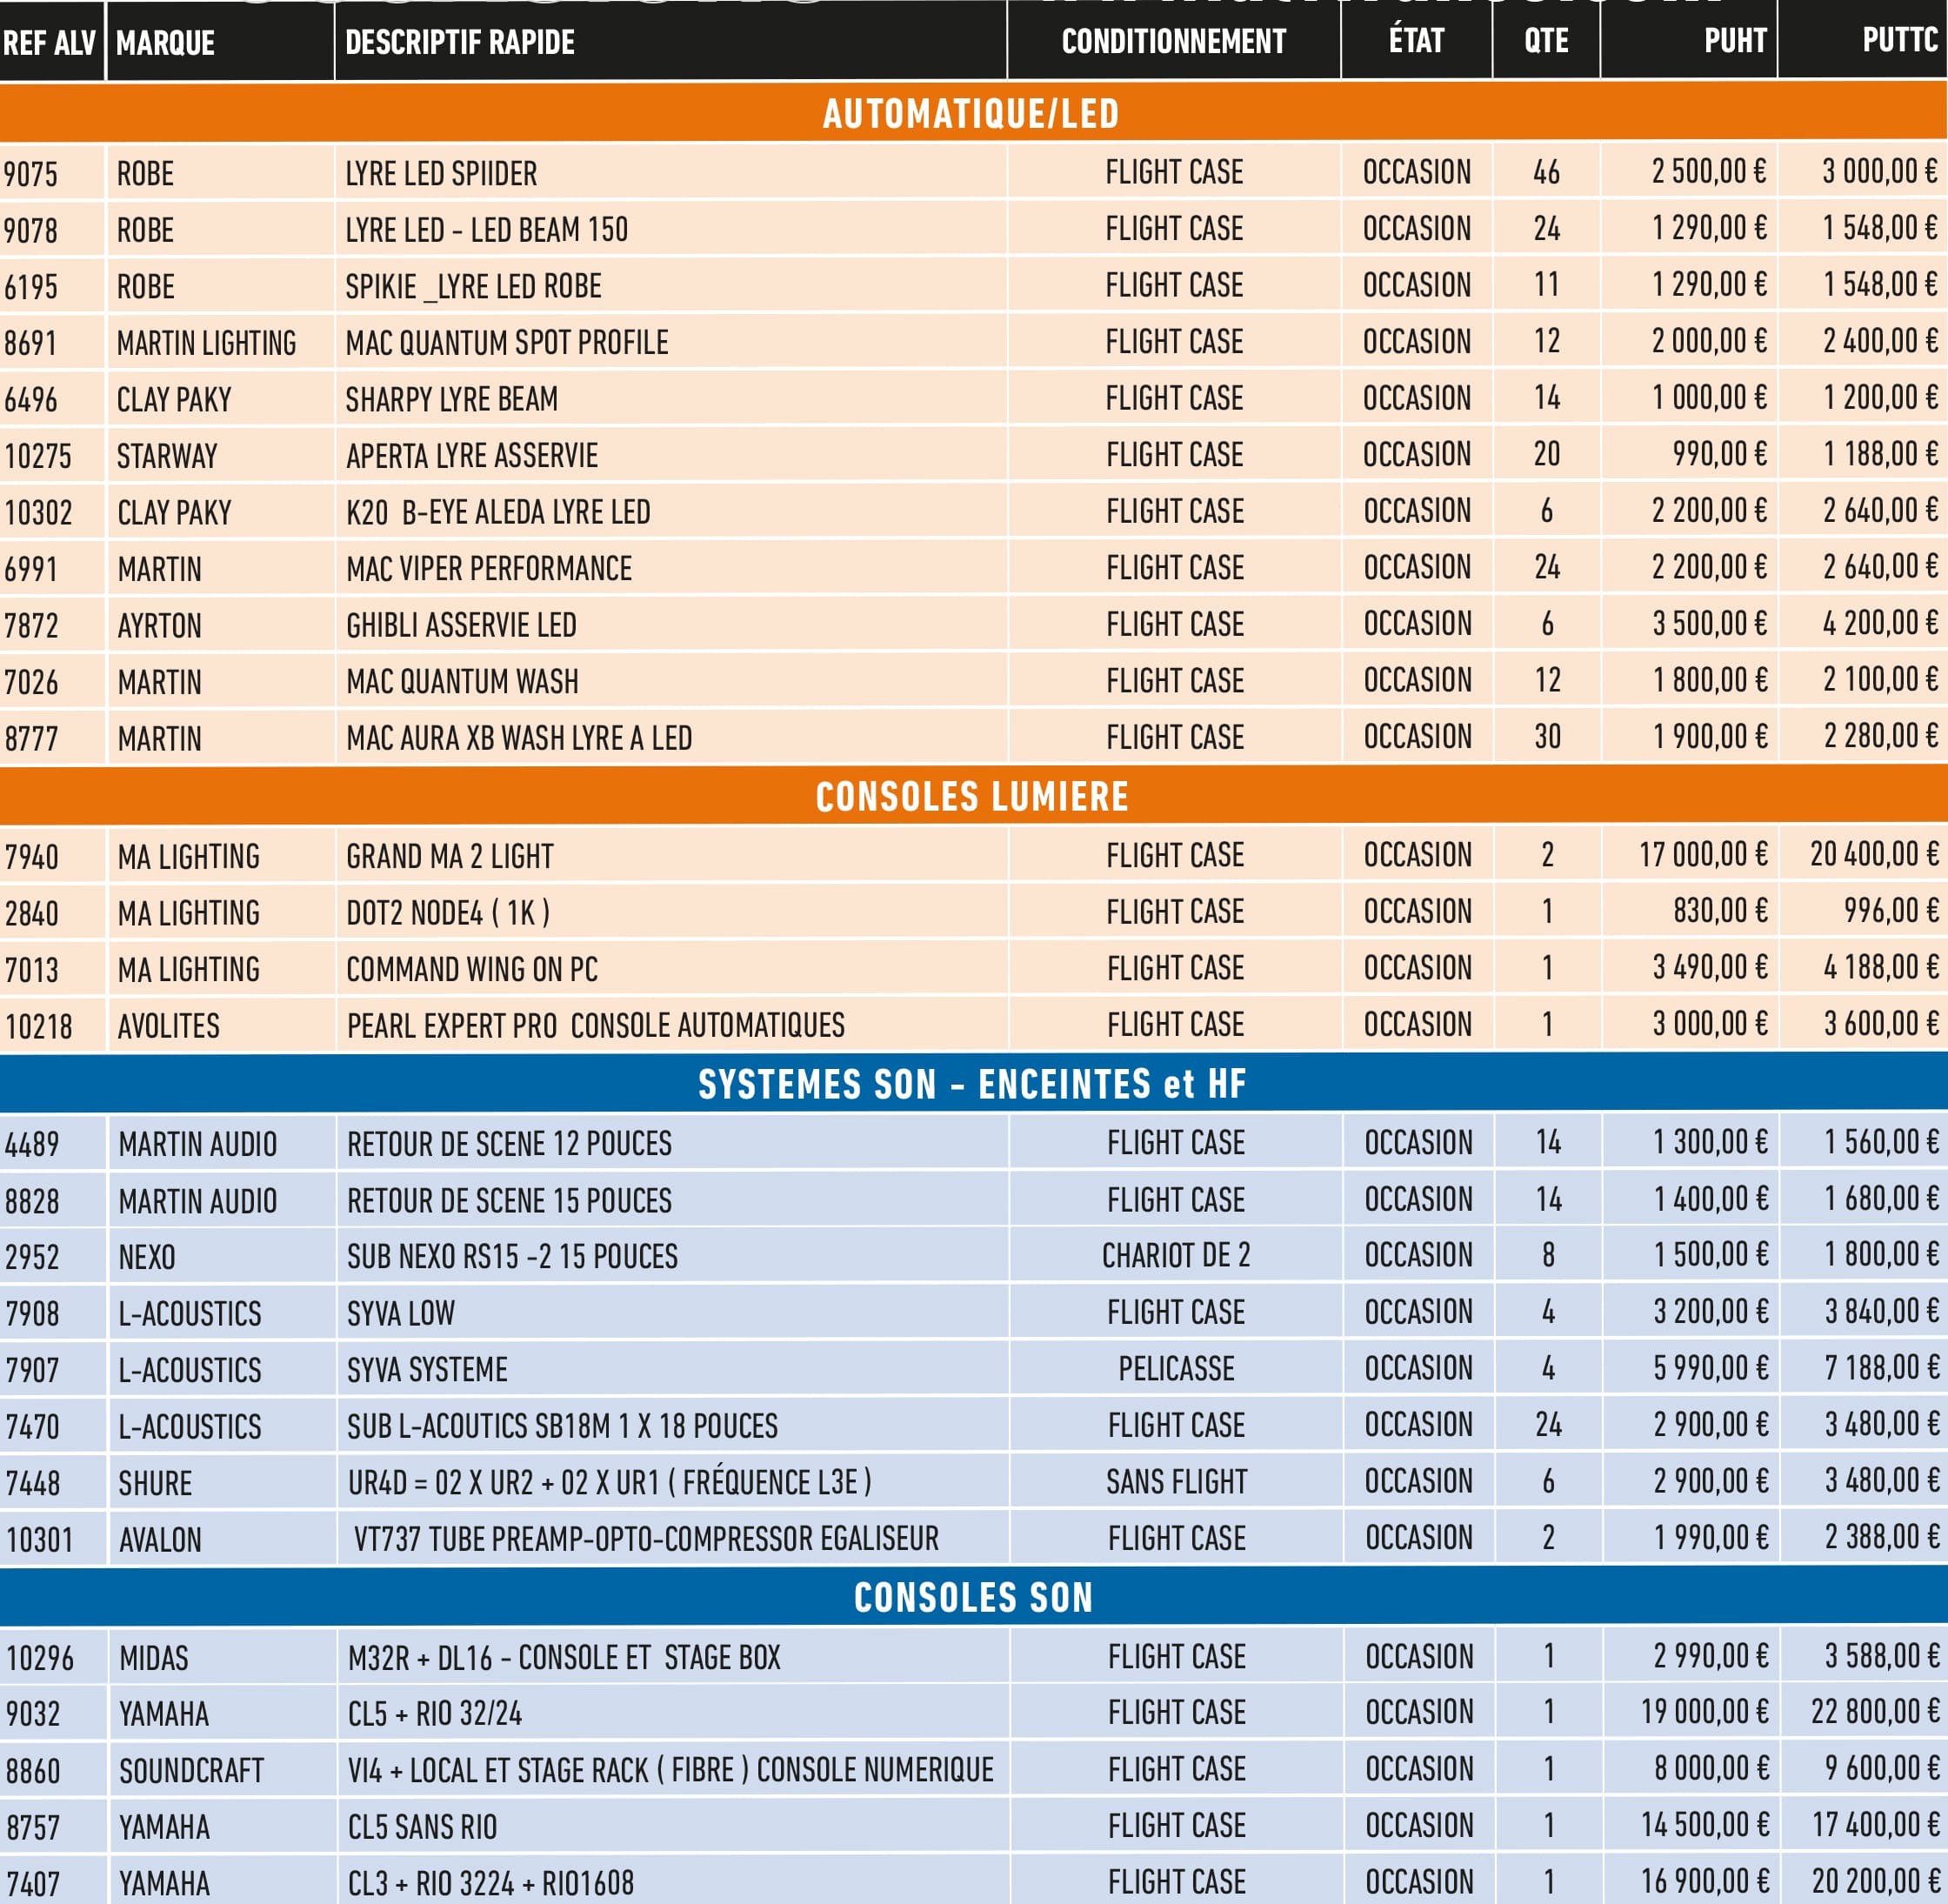Click price 17 000,00 €
Image resolution: width=1948 pixels, height=1904 pixels.
click(x=1704, y=854)
